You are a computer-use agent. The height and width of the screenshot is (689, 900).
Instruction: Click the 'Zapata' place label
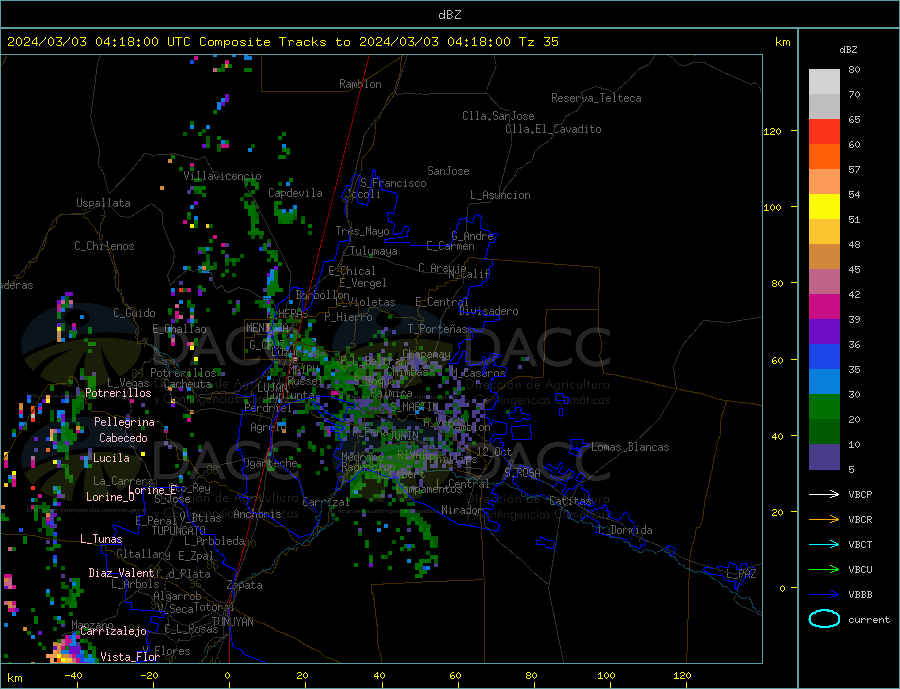245,586
